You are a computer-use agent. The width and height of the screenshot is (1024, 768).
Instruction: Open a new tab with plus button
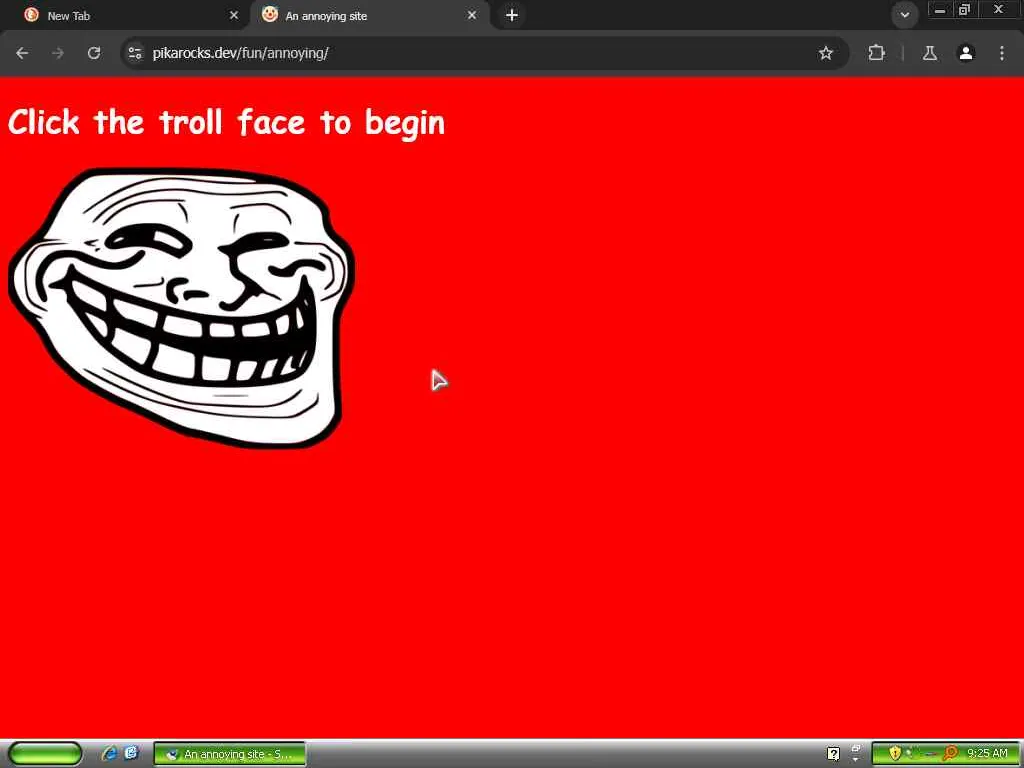point(512,15)
